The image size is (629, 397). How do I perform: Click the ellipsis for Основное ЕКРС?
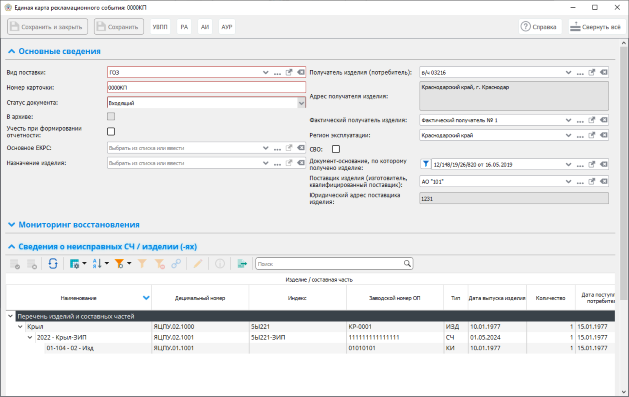click(277, 149)
